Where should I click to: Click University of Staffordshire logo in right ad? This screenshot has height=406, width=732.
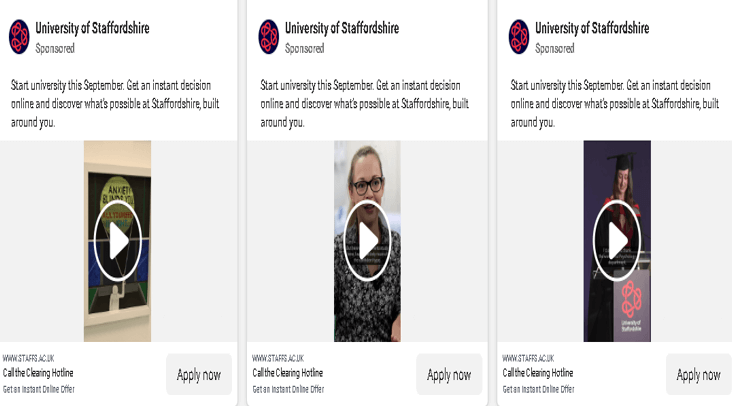pos(519,36)
